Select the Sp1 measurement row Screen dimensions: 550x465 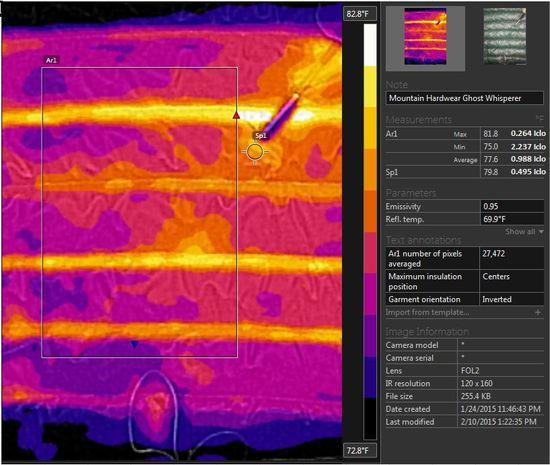pos(466,172)
